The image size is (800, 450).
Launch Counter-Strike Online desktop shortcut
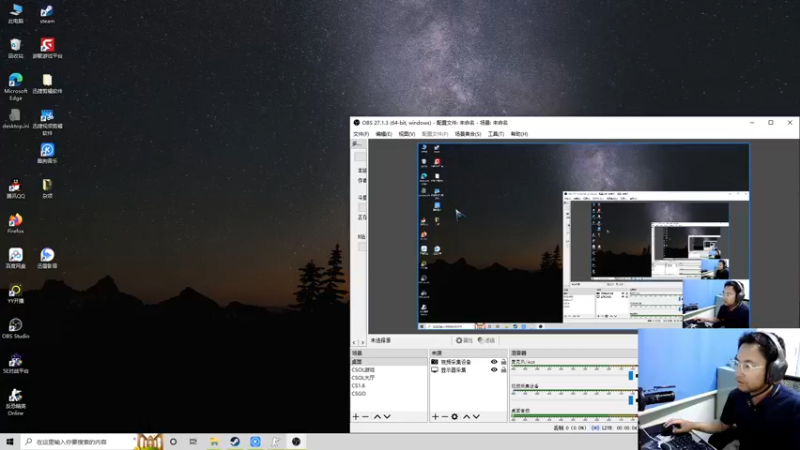pos(16,402)
